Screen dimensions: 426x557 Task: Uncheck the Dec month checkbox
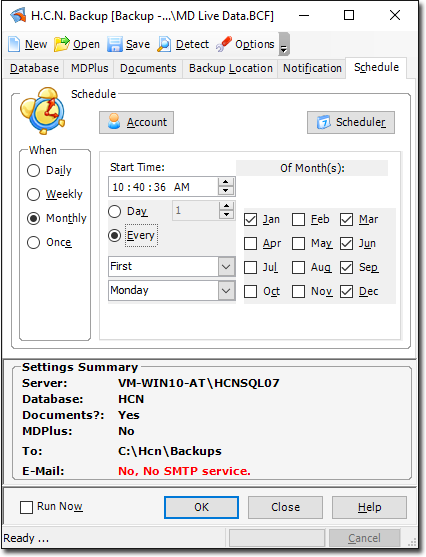[346, 292]
